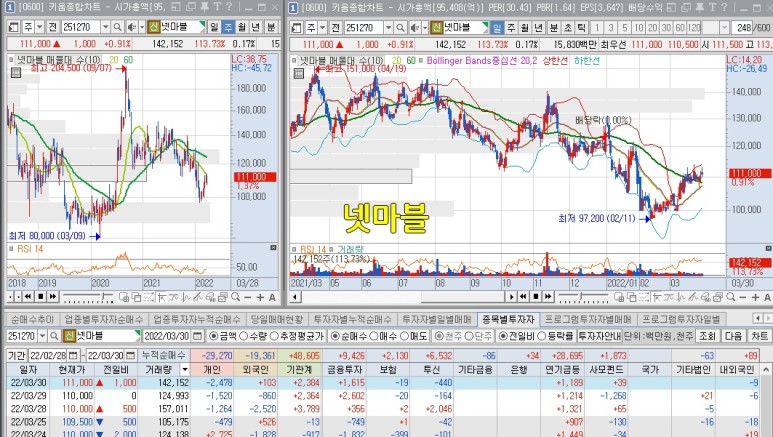Open stock code 251270 dropdown in left chart
Viewport: 773px width, 437px height.
[x=105, y=27]
